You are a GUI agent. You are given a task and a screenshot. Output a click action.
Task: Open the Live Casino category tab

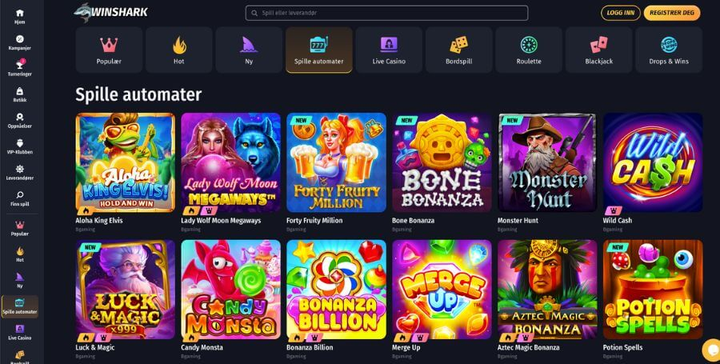coord(389,50)
